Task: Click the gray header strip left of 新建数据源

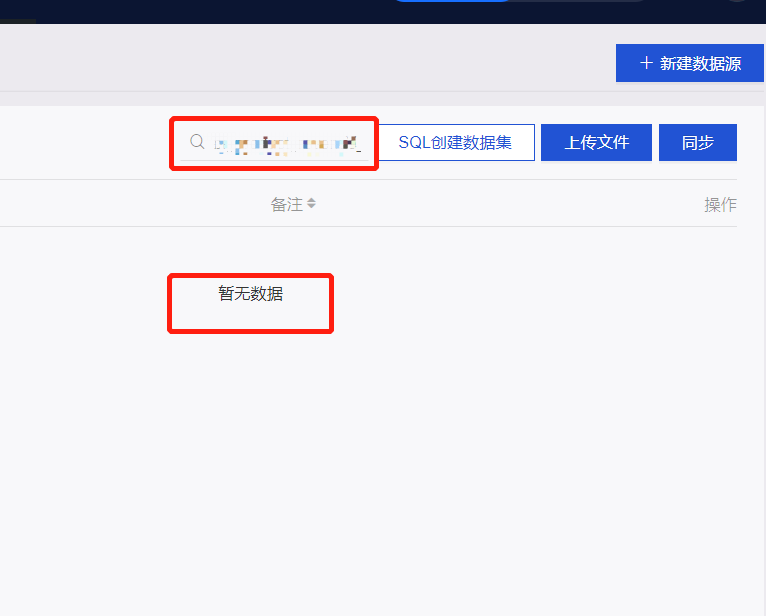Action: coord(300,60)
